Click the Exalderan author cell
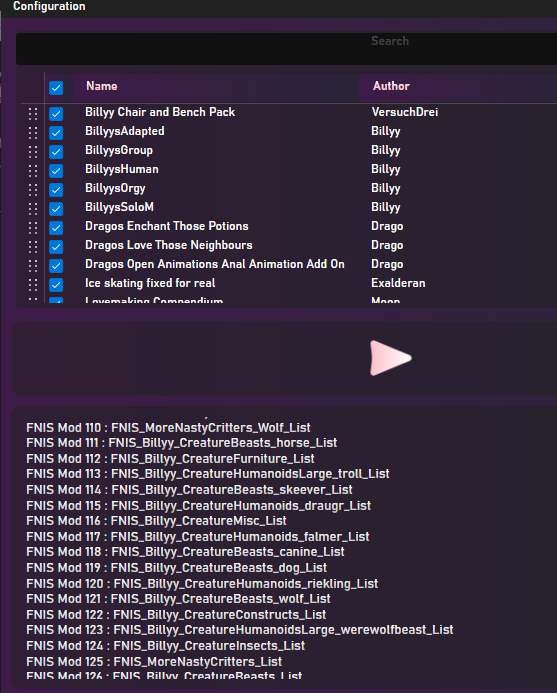The image size is (557, 693). (398, 283)
